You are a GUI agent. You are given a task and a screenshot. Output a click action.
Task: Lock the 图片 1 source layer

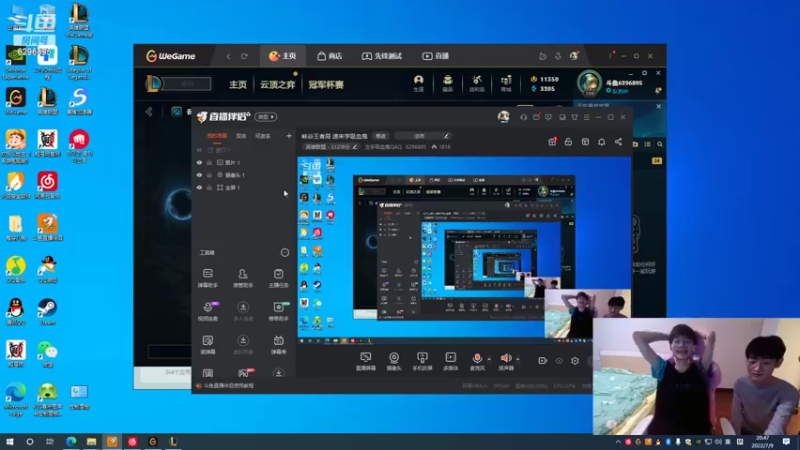pyautogui.click(x=209, y=162)
